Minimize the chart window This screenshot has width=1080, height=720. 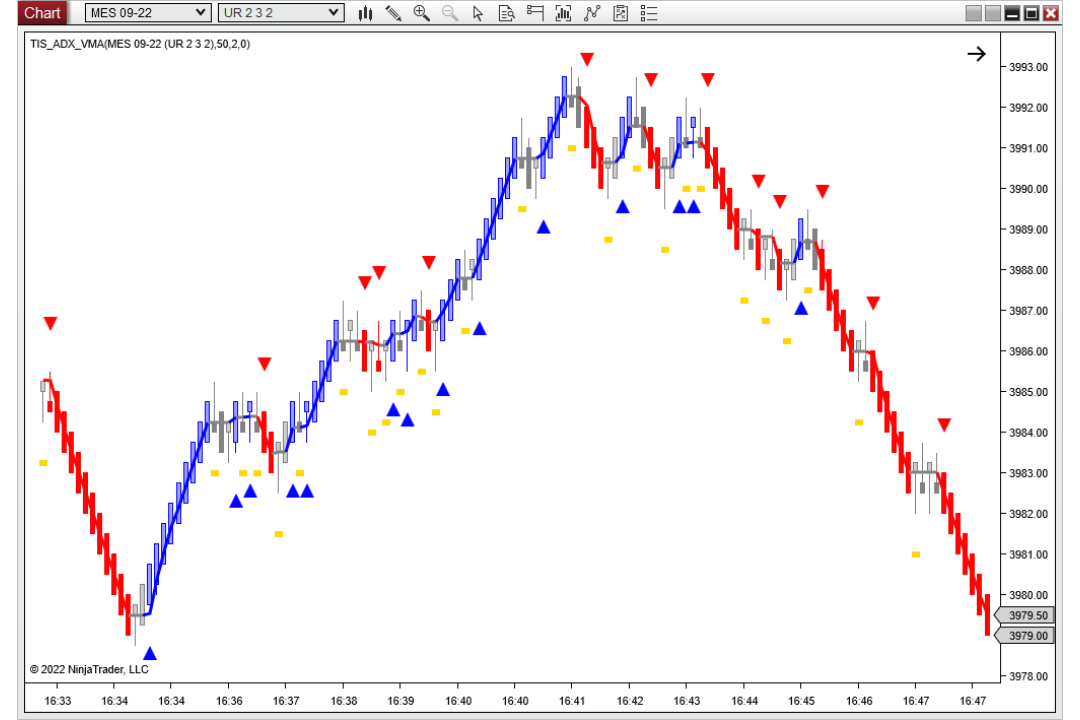pyautogui.click(x=1012, y=13)
